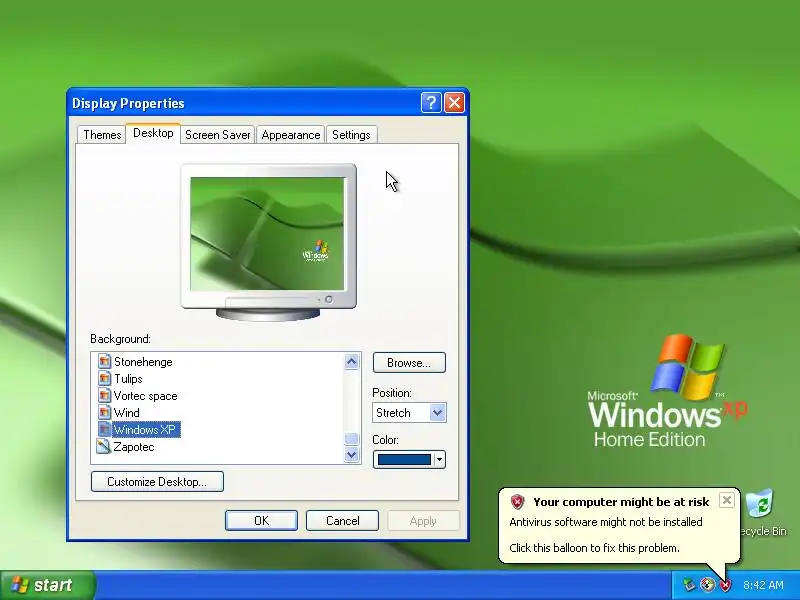This screenshot has height=600, width=800.
Task: Select Vortec space in the background list
Action: coord(145,395)
